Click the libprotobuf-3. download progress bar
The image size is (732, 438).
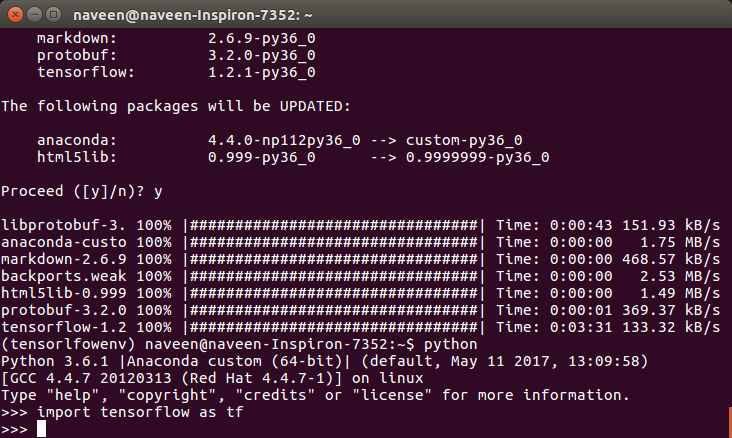tap(334, 226)
